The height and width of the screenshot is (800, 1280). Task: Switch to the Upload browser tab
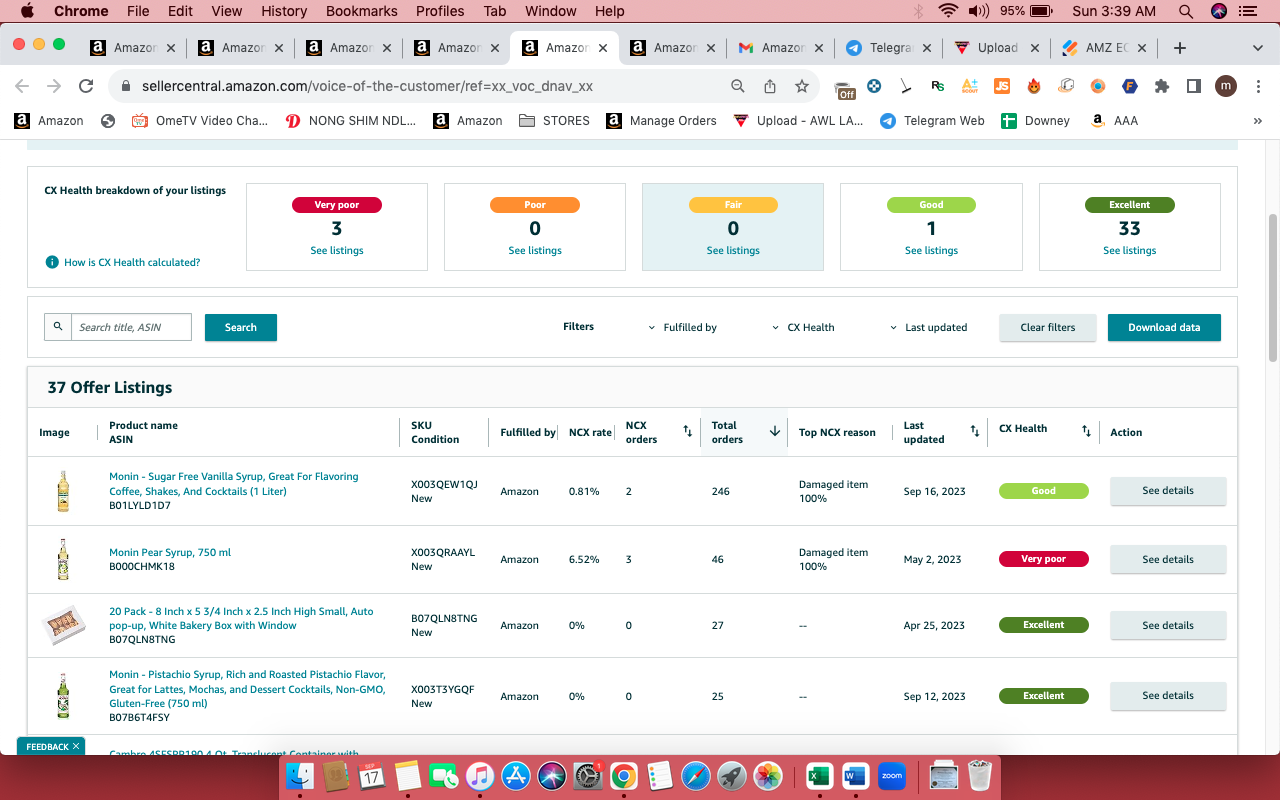point(996,48)
